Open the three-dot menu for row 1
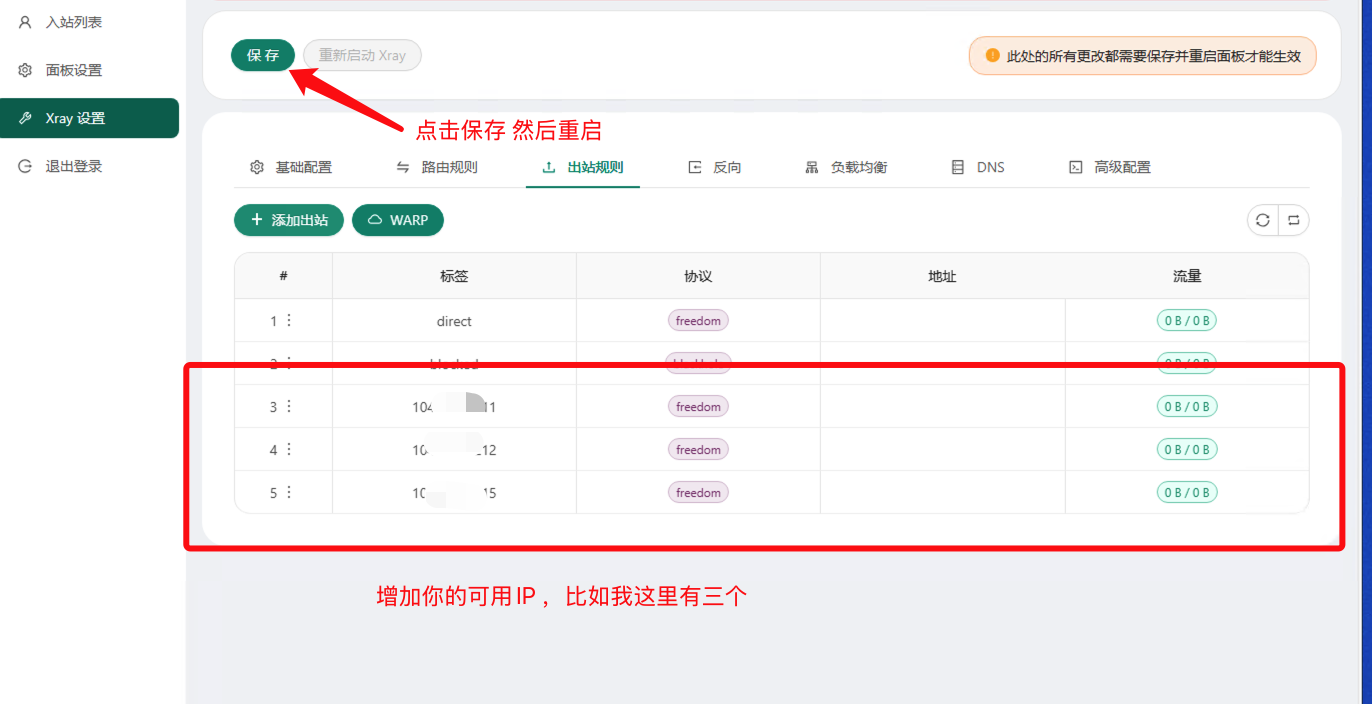The height and width of the screenshot is (704, 1372). point(289,320)
